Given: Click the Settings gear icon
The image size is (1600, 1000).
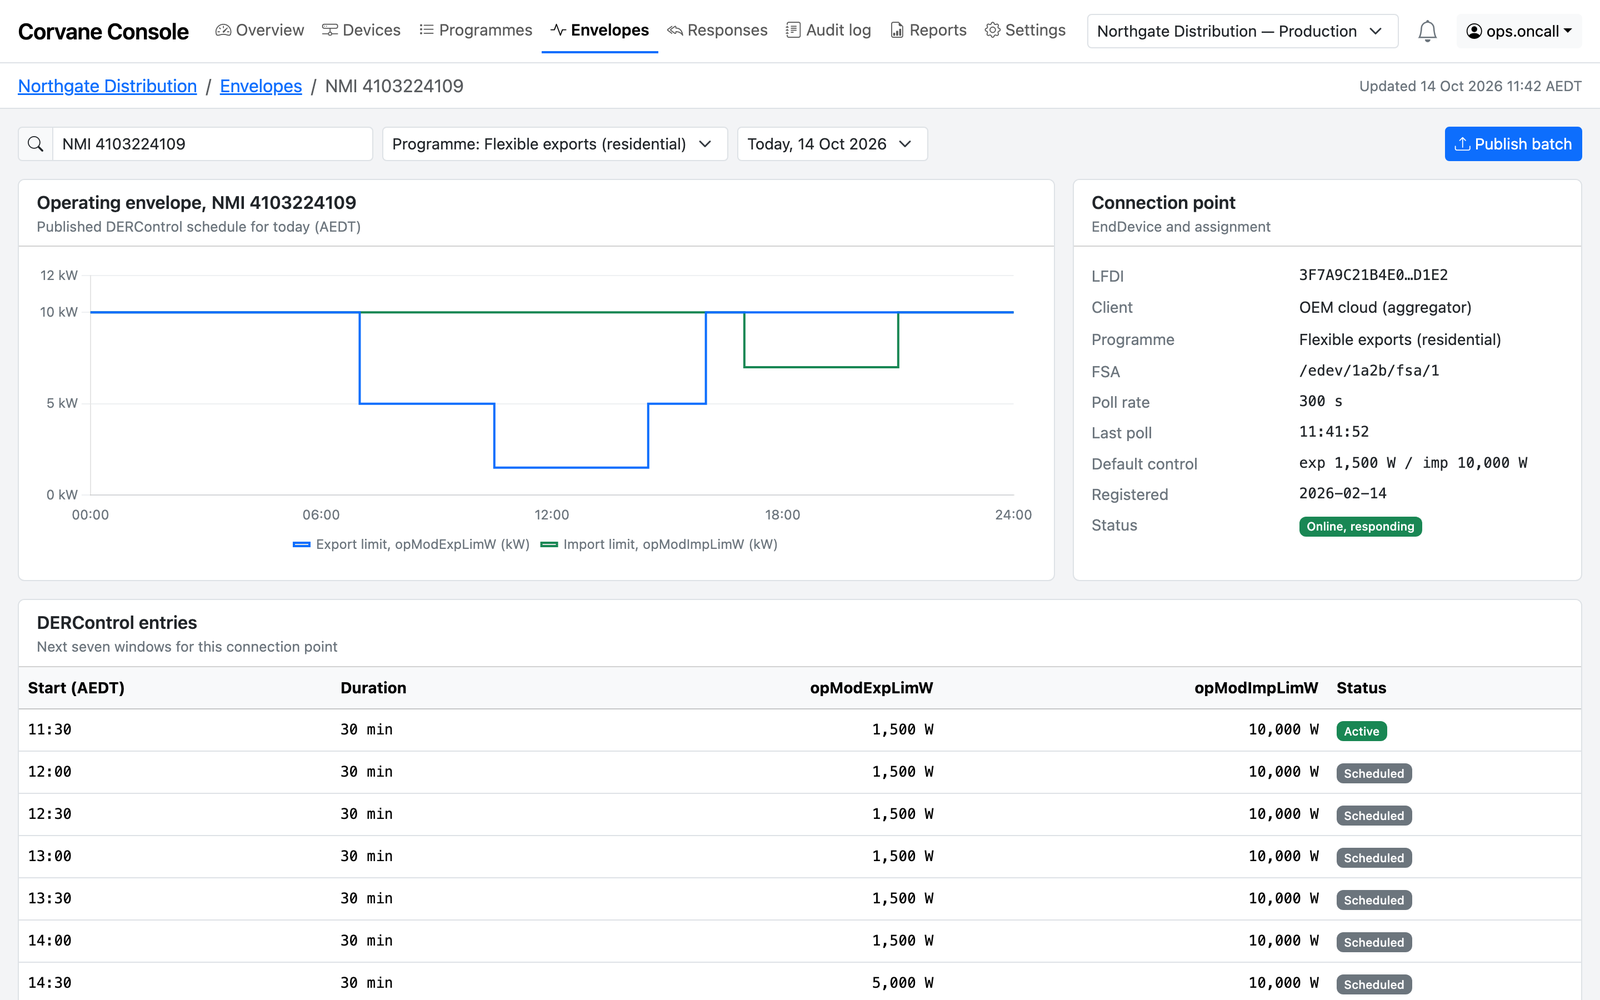Looking at the screenshot, I should 992,30.
